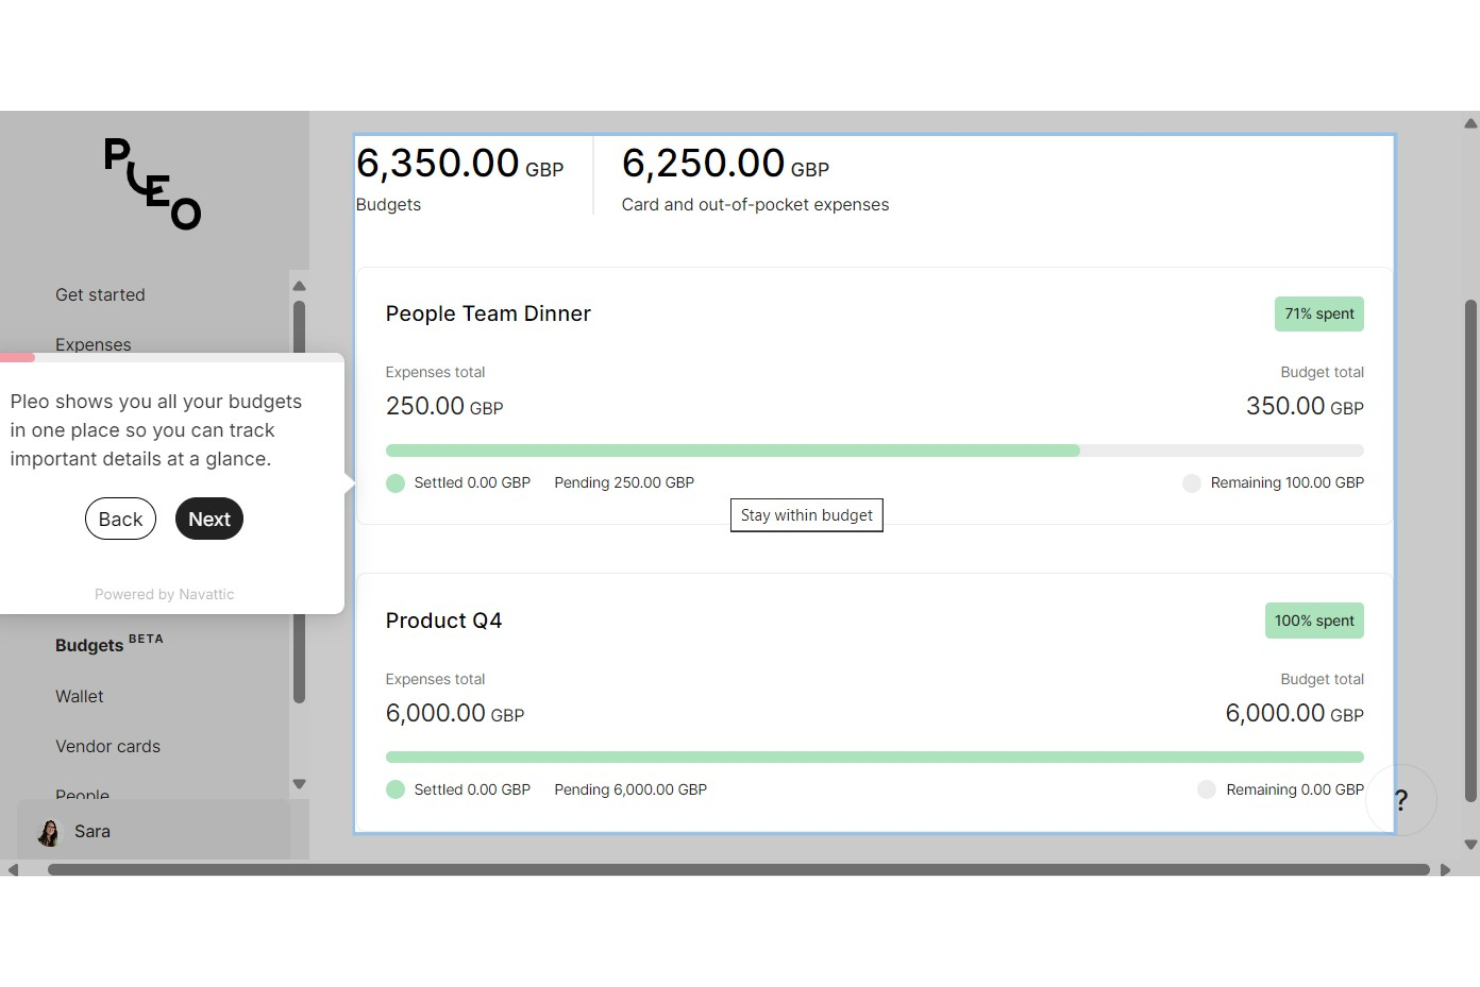Open the Expenses section
This screenshot has width=1480, height=987.
pyautogui.click(x=93, y=344)
